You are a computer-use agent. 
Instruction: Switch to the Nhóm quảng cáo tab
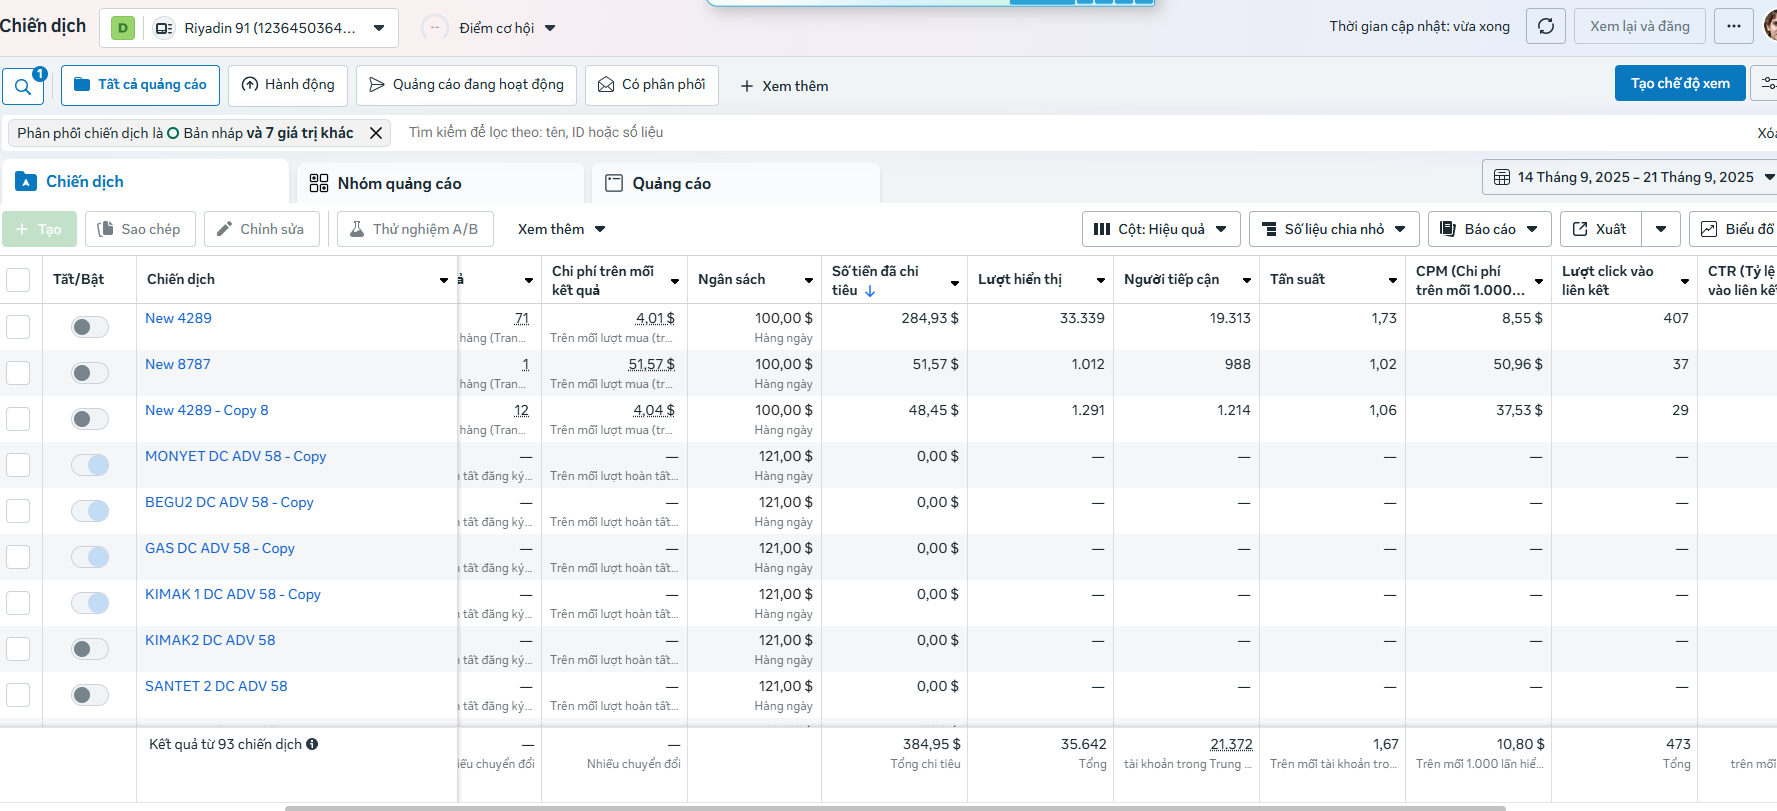click(399, 183)
